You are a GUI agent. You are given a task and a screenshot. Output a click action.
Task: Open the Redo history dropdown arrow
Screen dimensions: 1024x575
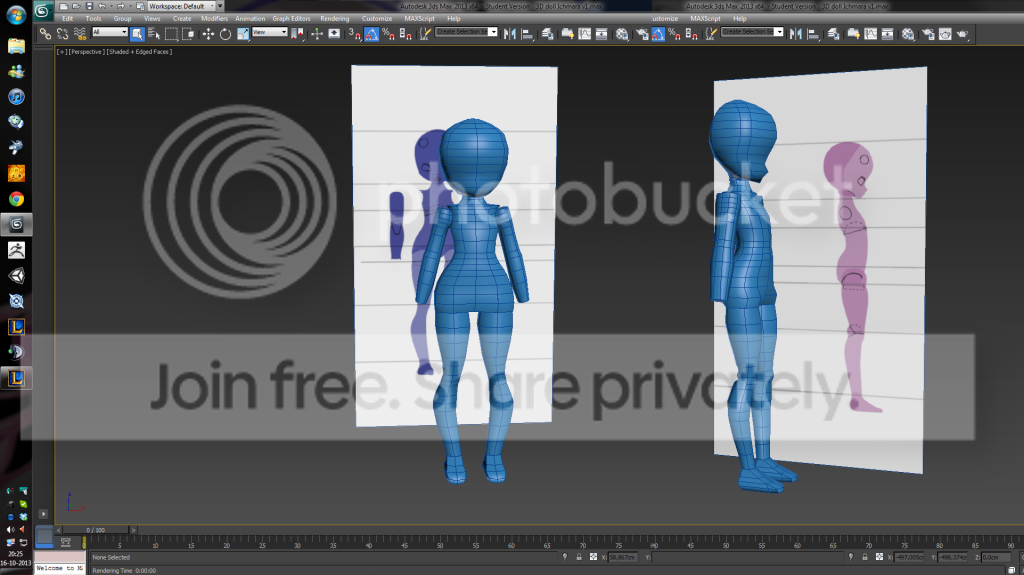tap(130, 6)
